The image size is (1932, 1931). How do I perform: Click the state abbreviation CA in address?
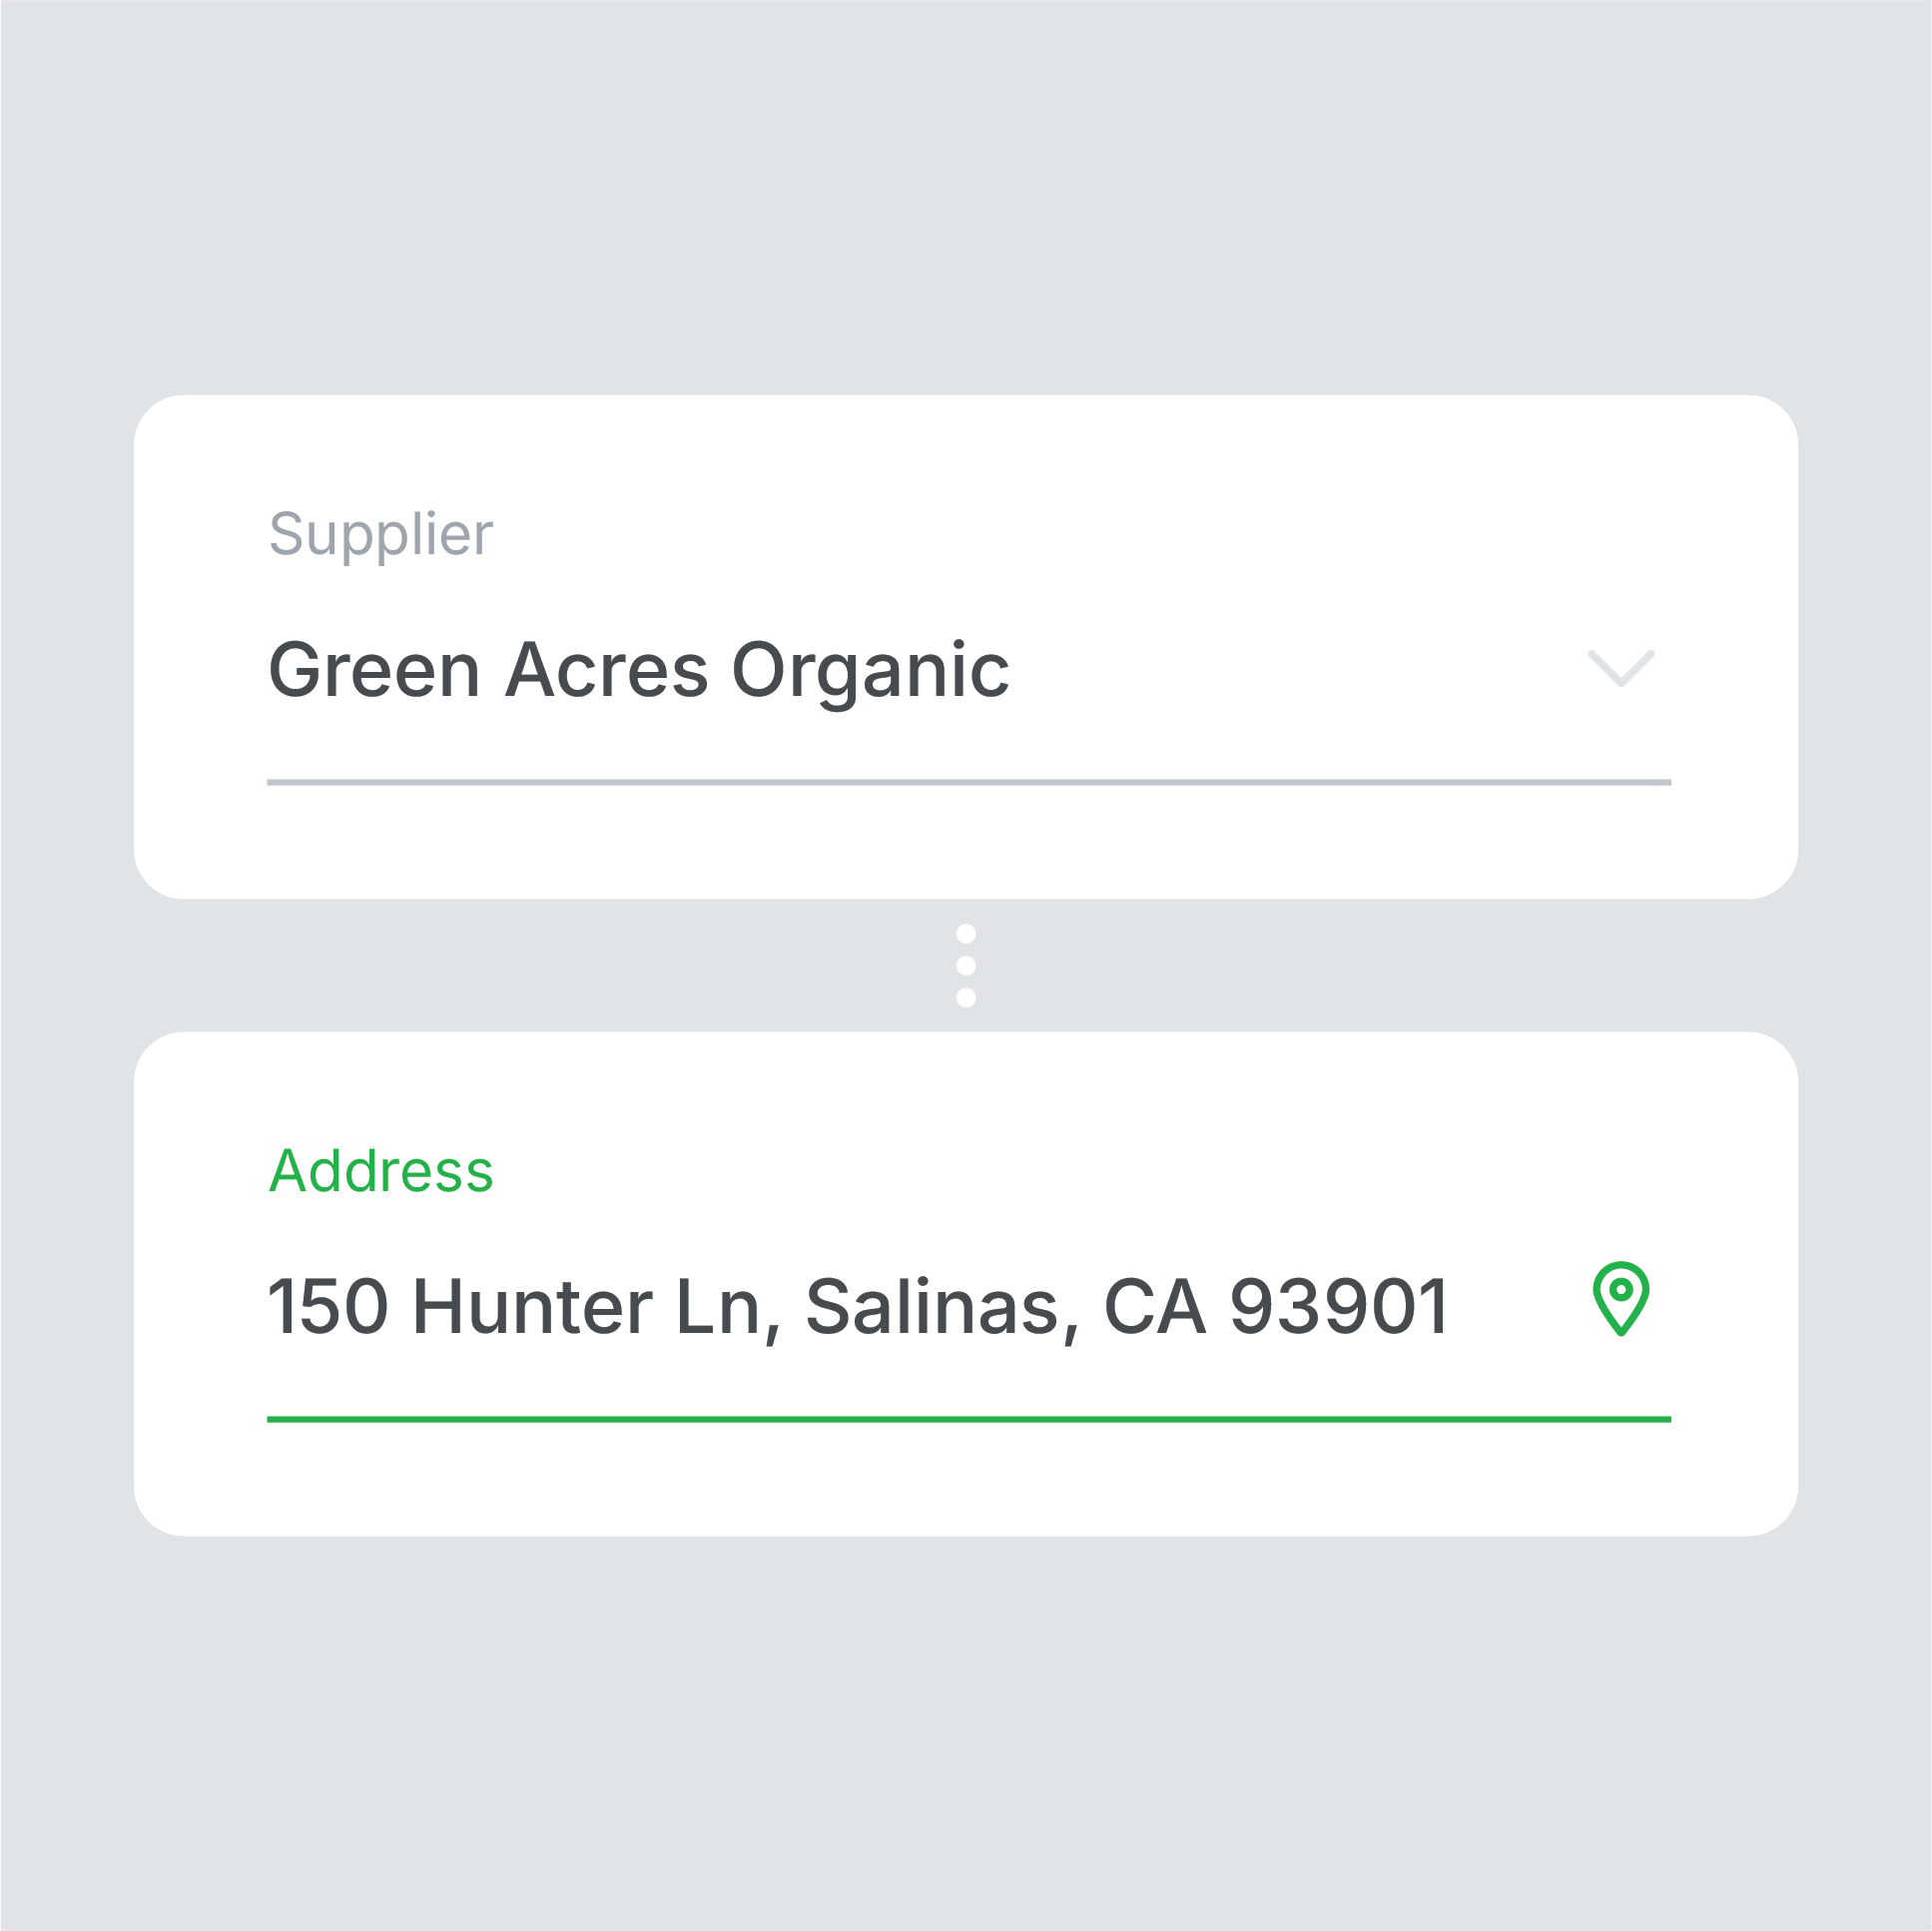click(1155, 1306)
